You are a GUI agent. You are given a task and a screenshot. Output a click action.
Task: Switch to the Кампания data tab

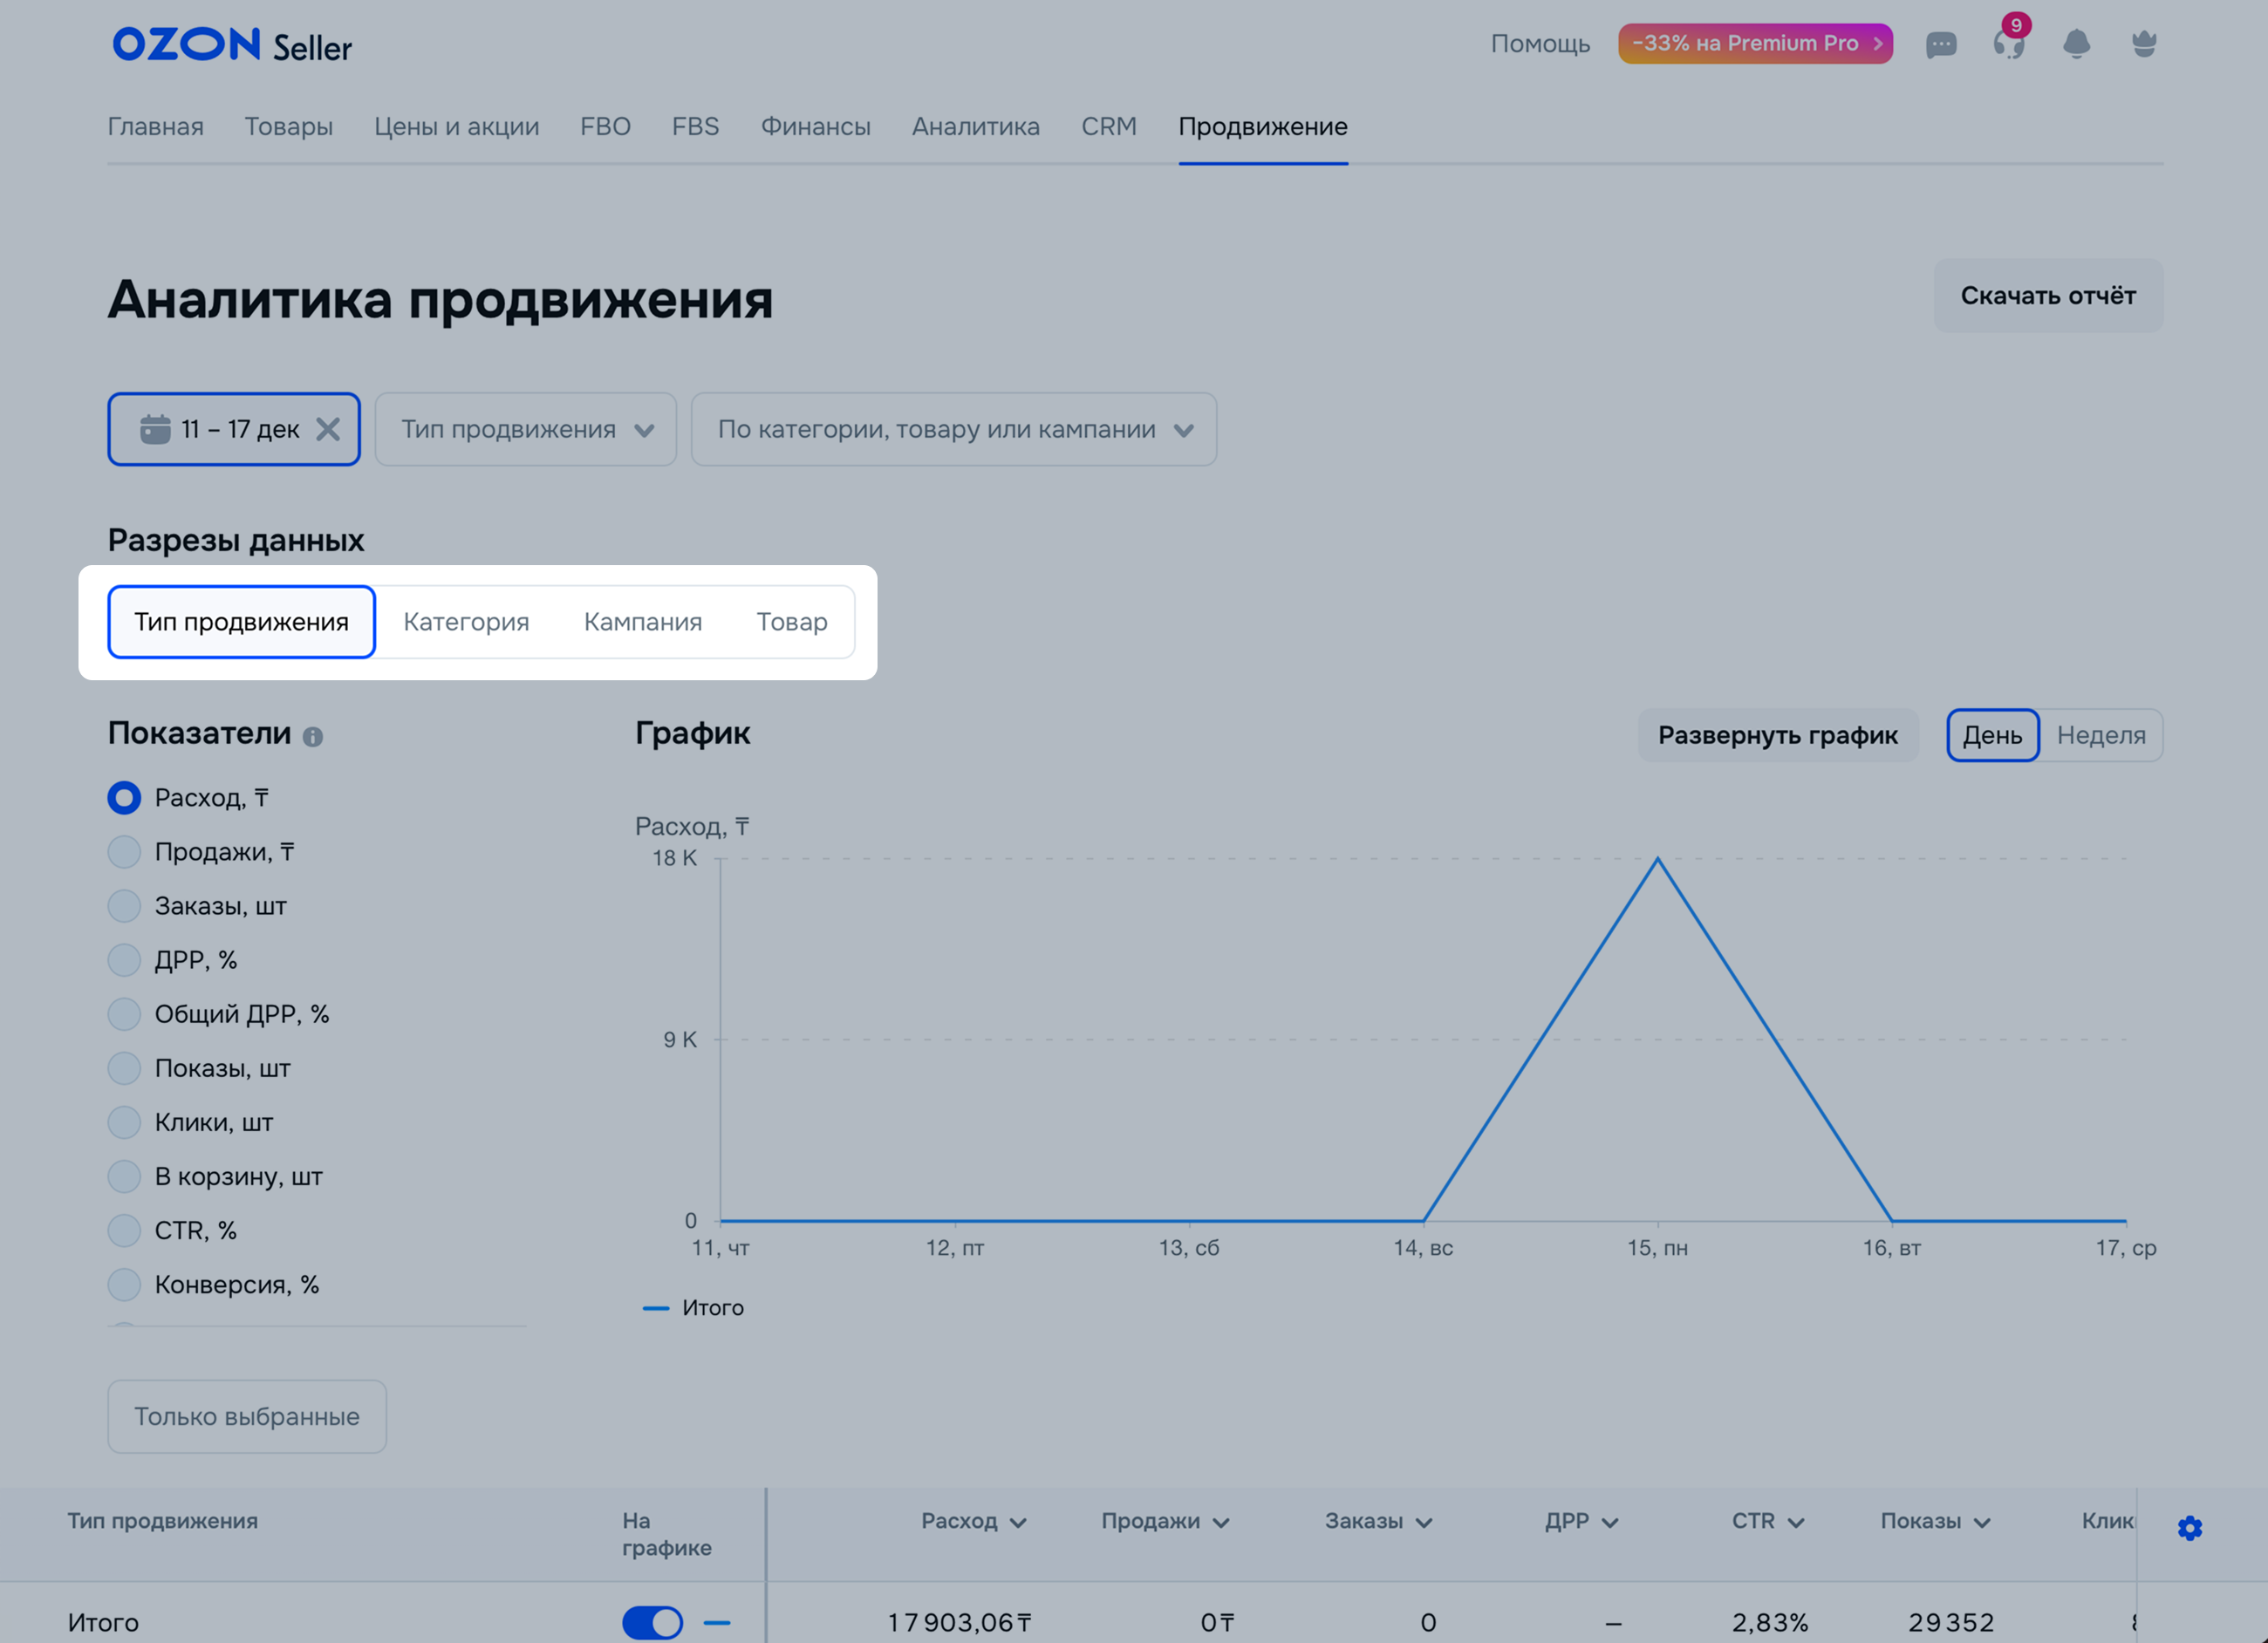[x=642, y=622]
